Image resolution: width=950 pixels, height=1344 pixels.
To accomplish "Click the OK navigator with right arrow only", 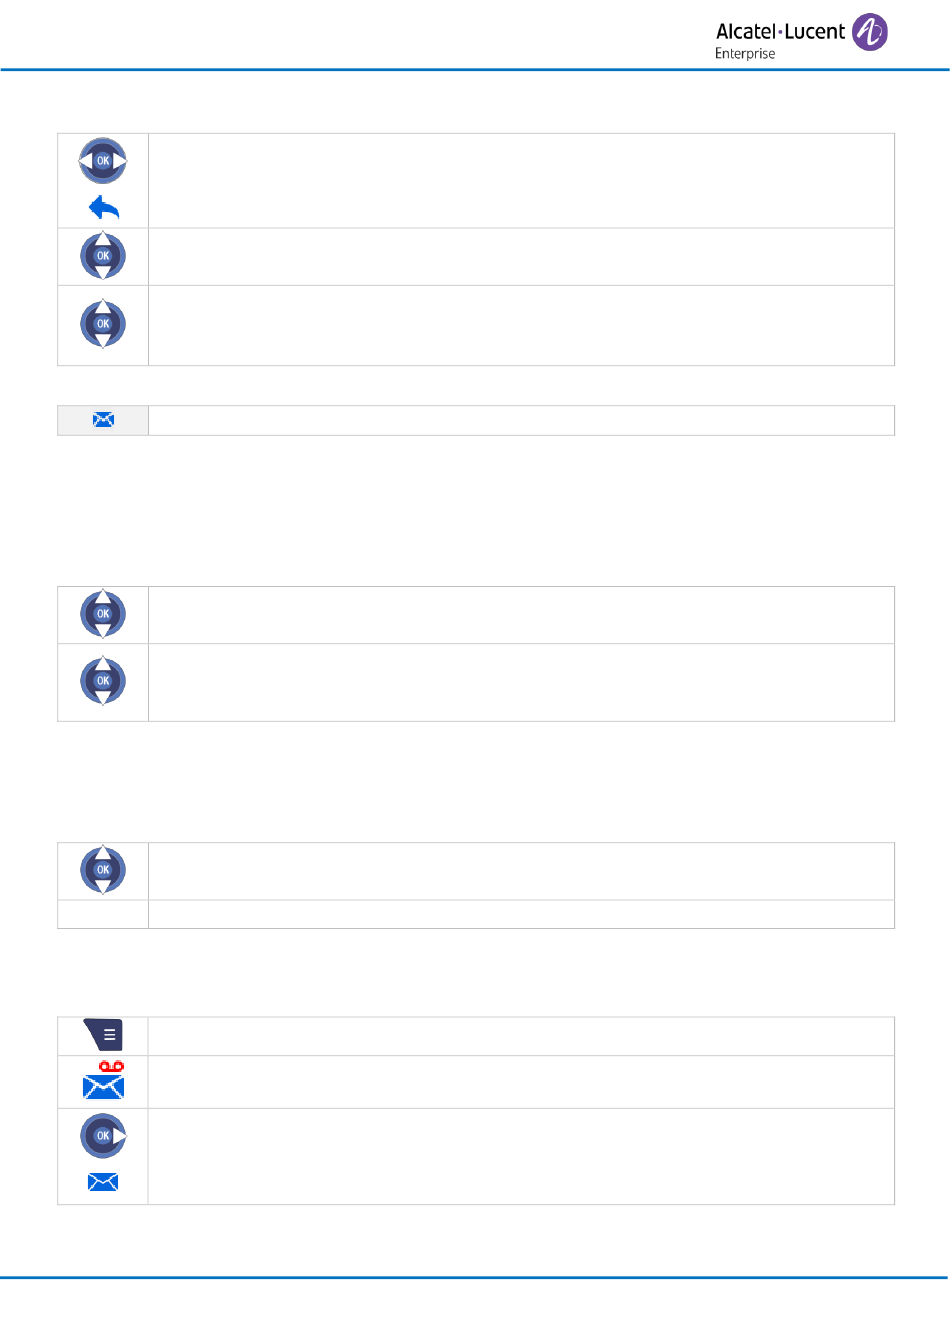I will click(x=103, y=1136).
